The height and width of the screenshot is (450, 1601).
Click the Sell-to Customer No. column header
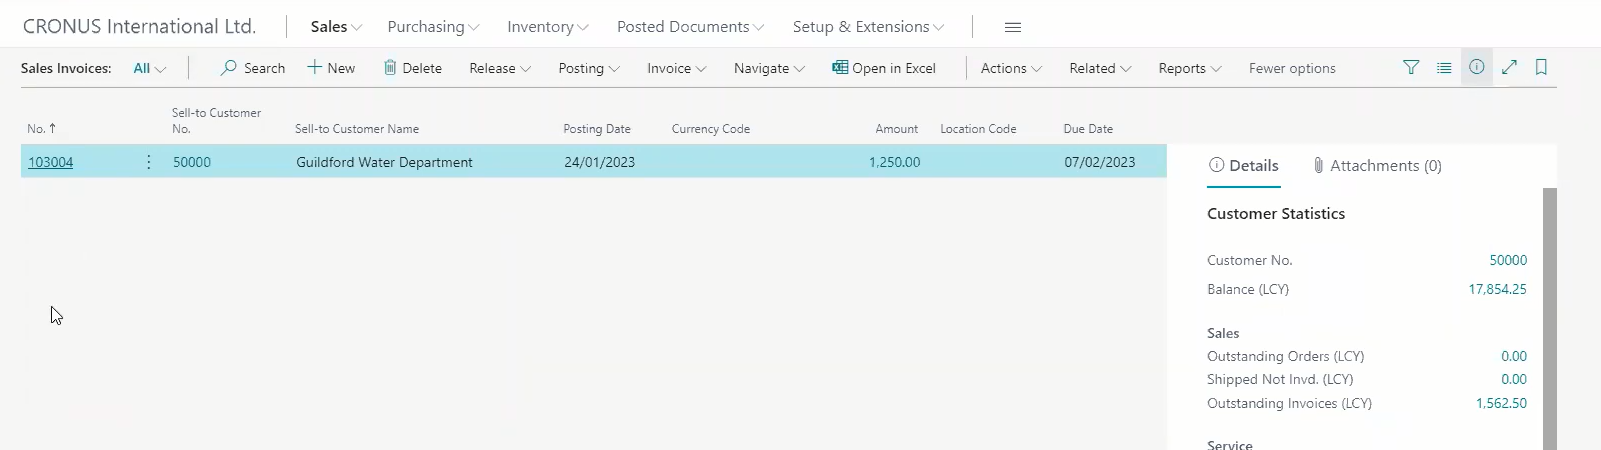click(216, 120)
